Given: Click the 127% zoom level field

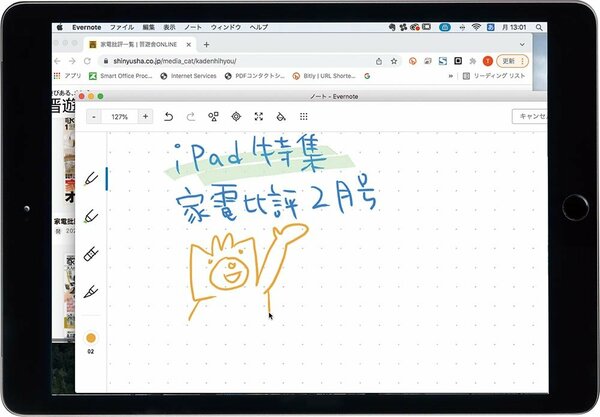Looking at the screenshot, I should [120, 117].
